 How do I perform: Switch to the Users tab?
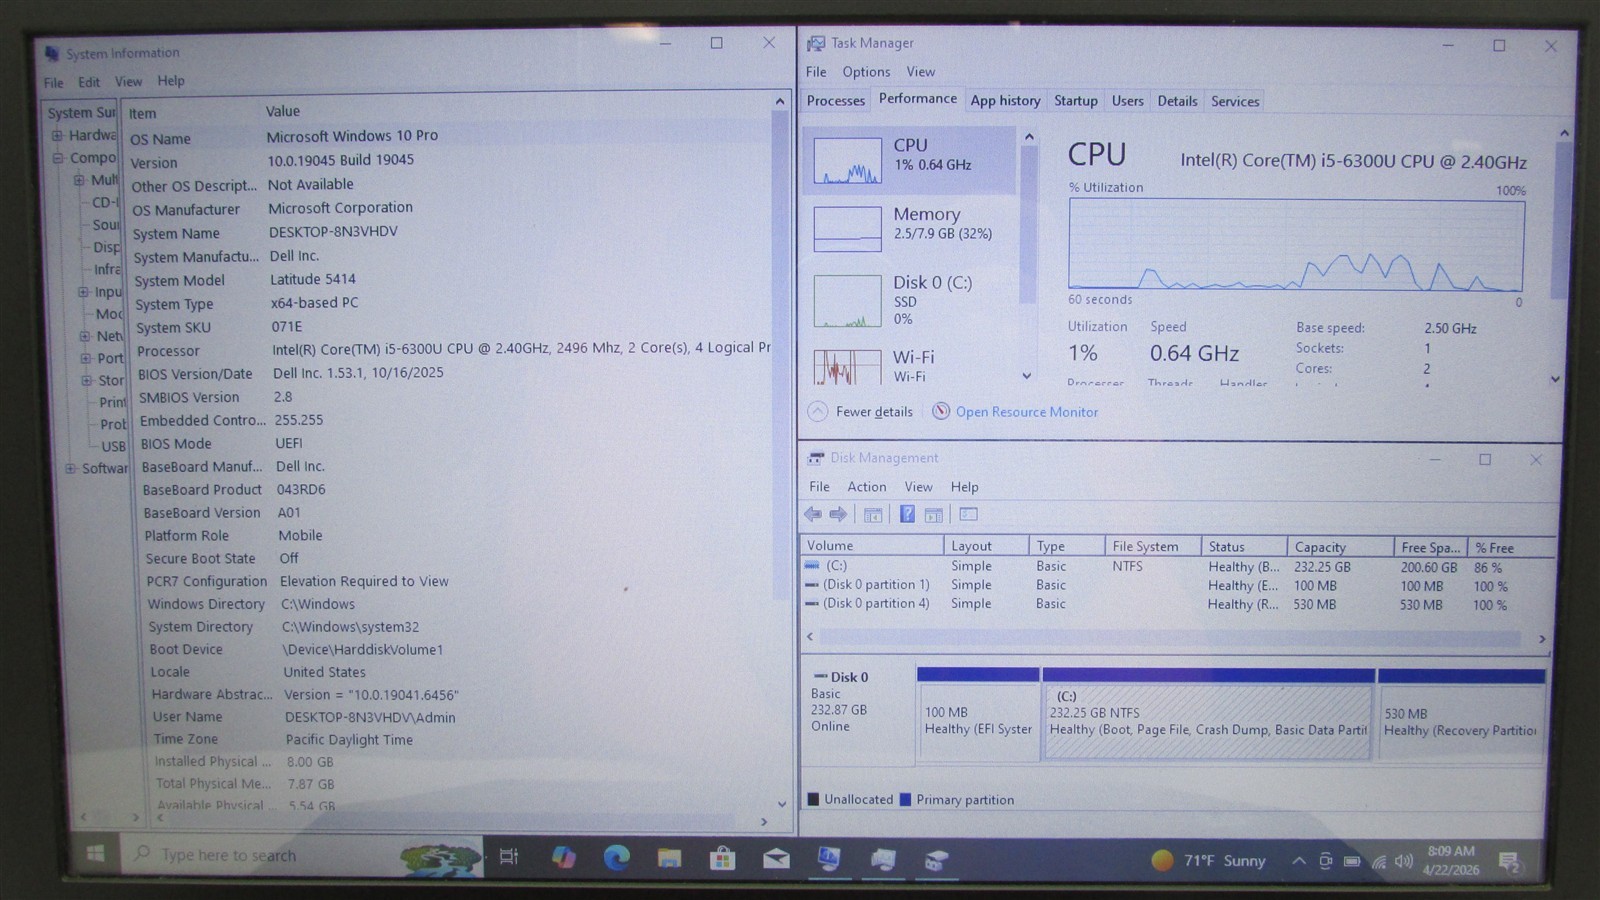1127,101
